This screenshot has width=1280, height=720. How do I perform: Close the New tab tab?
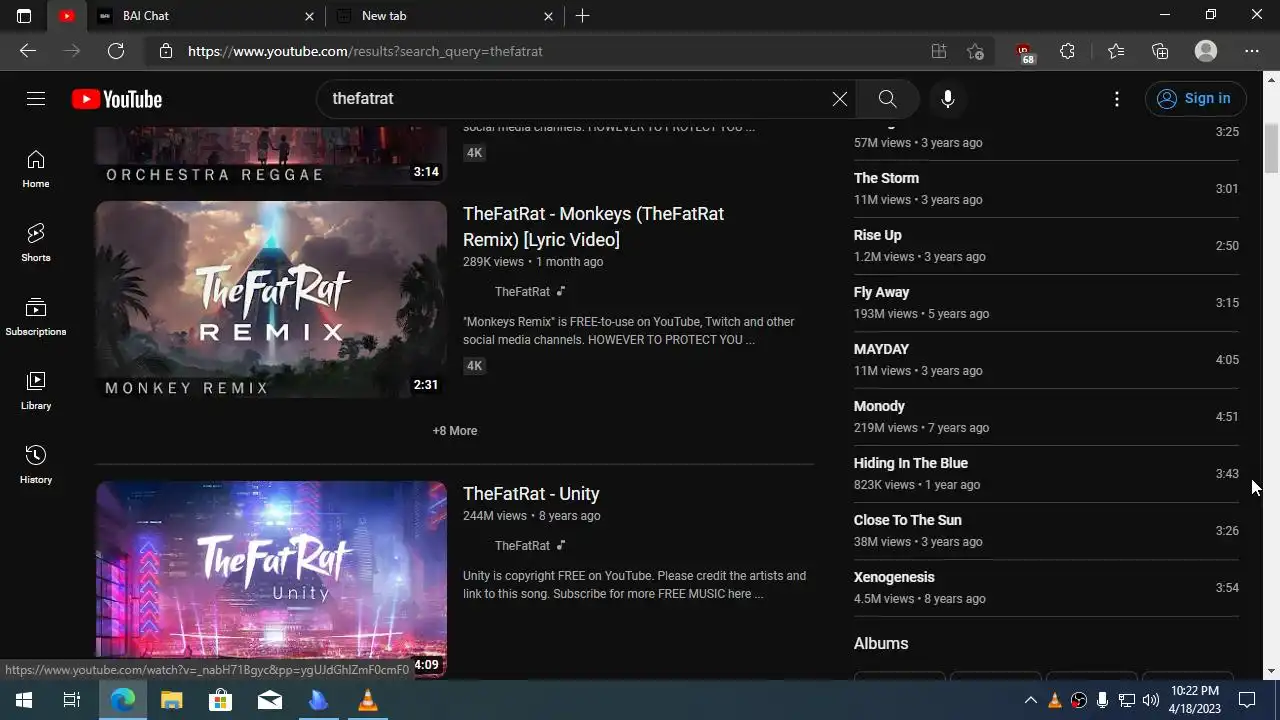[x=548, y=16]
